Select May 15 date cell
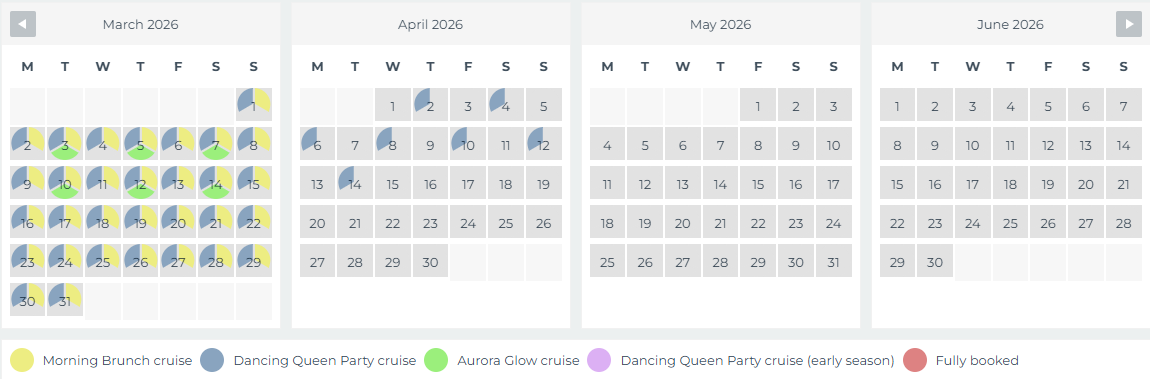This screenshot has width=1150, height=379. coord(758,183)
